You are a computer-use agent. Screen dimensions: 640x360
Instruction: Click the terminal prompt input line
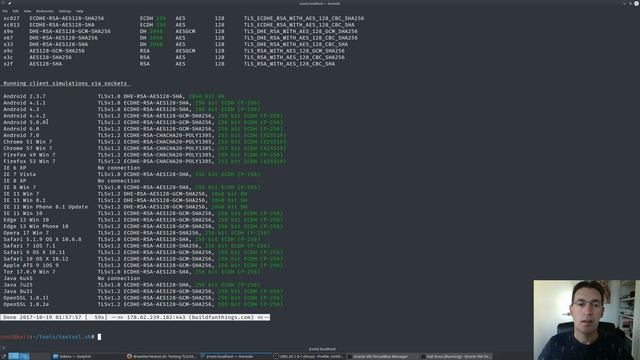[51, 337]
